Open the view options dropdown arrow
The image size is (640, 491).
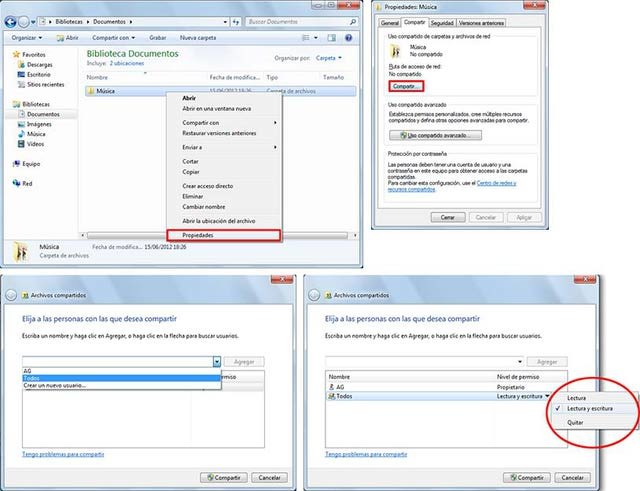(x=316, y=38)
